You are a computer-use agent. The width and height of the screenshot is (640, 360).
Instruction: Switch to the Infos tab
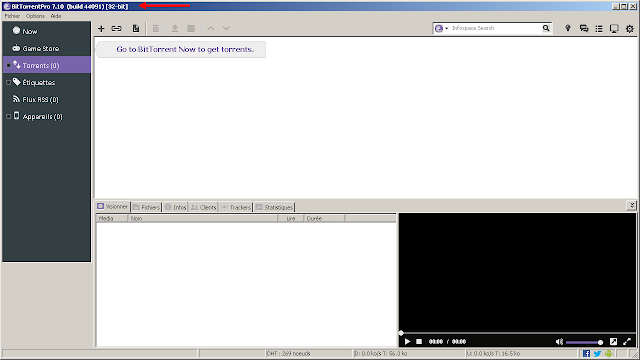176,207
